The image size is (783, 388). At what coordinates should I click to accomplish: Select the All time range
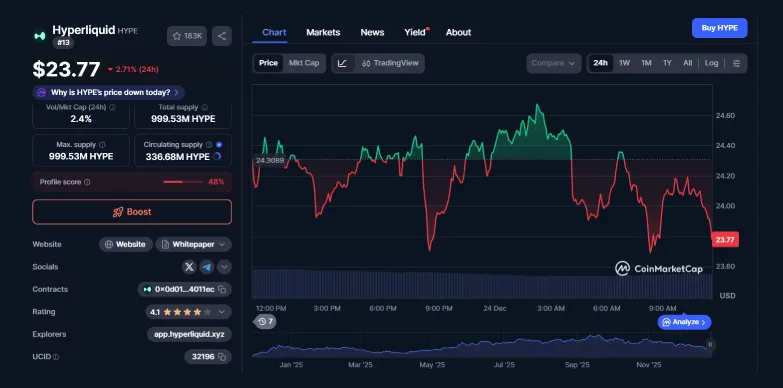[x=688, y=63]
